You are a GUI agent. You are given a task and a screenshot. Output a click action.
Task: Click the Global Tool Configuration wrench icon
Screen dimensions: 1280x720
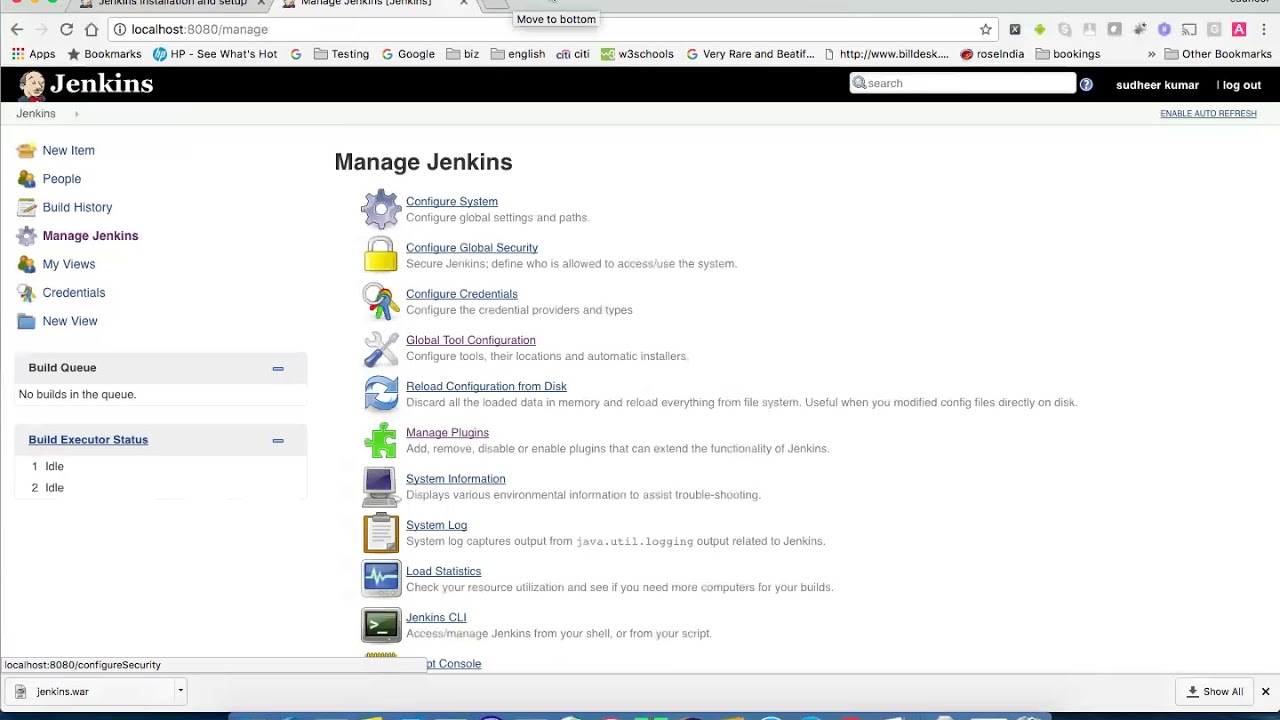pyautogui.click(x=380, y=348)
